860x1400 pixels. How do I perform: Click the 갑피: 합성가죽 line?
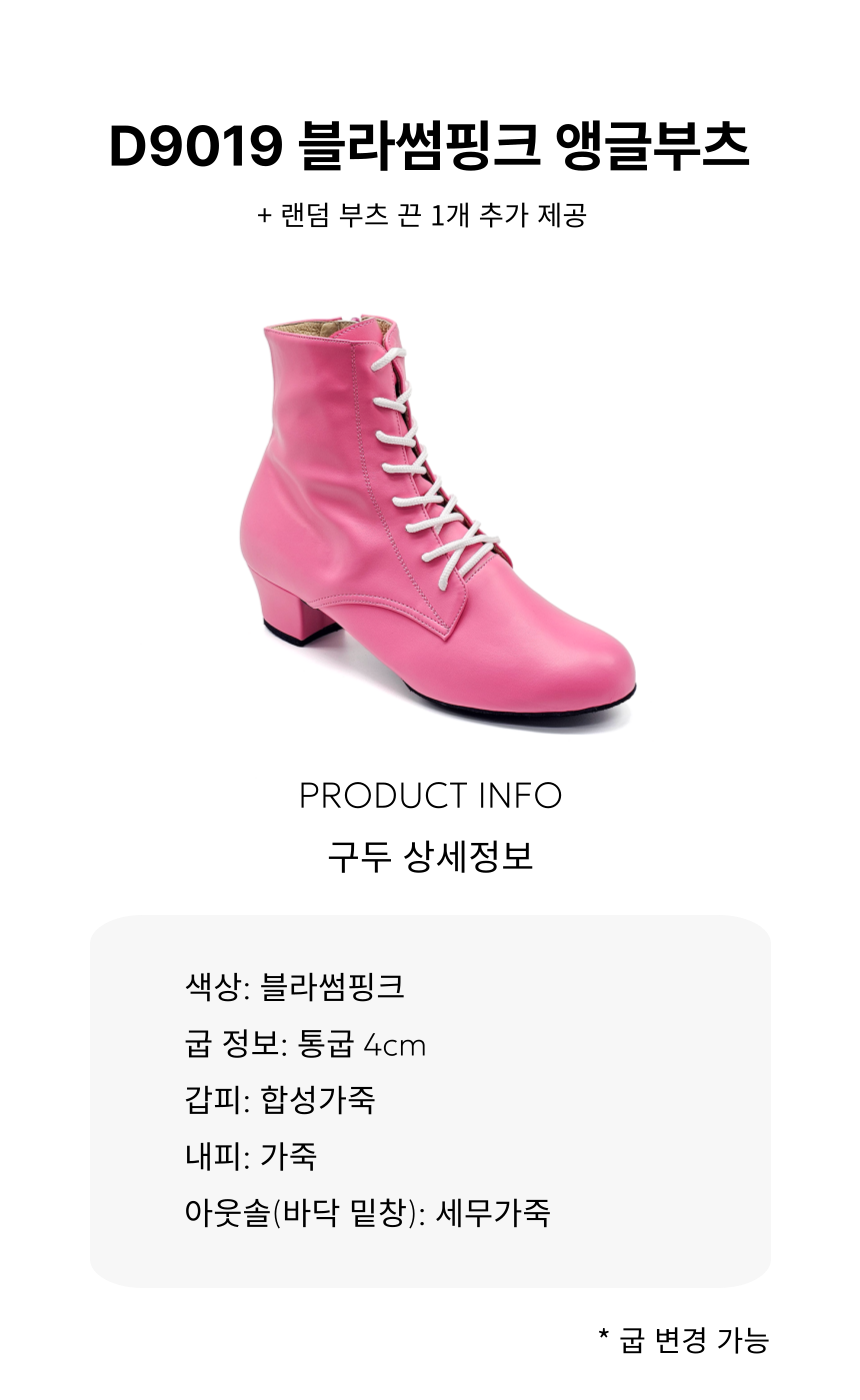click(x=280, y=1100)
